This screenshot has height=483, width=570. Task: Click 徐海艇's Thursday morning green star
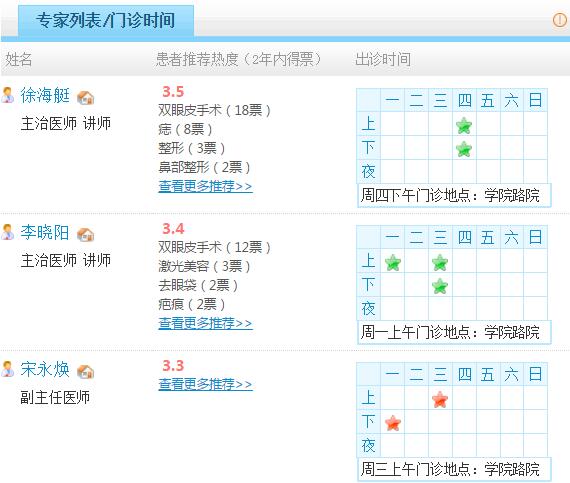tap(464, 126)
